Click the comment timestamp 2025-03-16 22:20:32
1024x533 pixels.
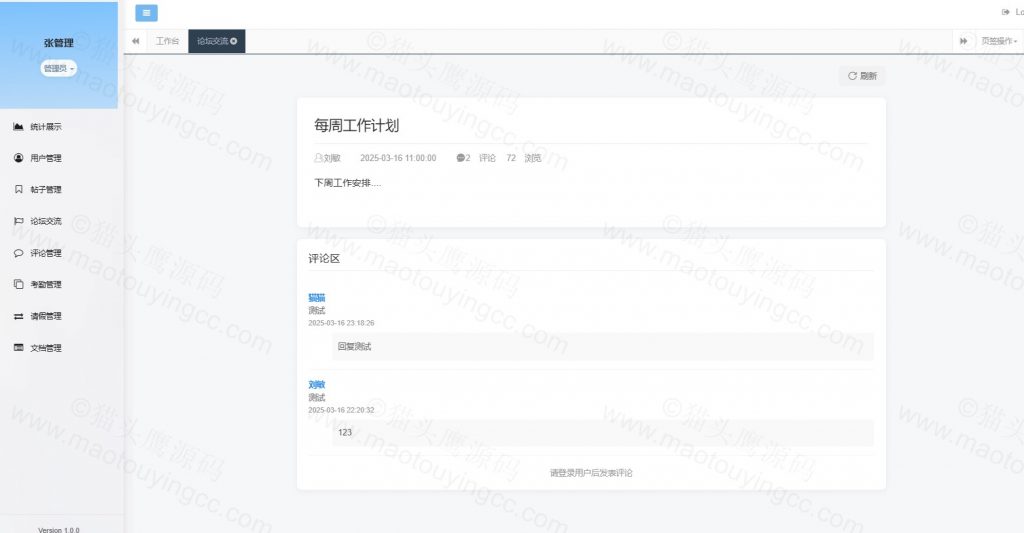tap(342, 410)
